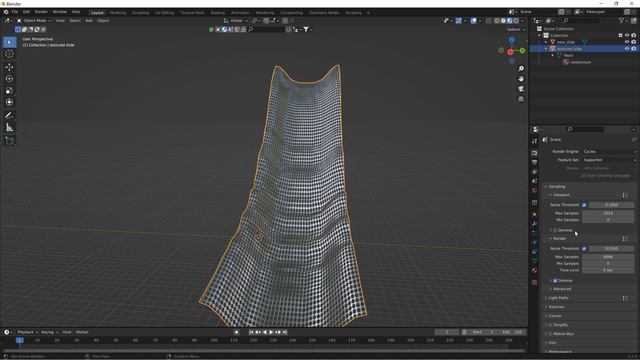Adjust viewport Max Samples value field

coord(608,213)
